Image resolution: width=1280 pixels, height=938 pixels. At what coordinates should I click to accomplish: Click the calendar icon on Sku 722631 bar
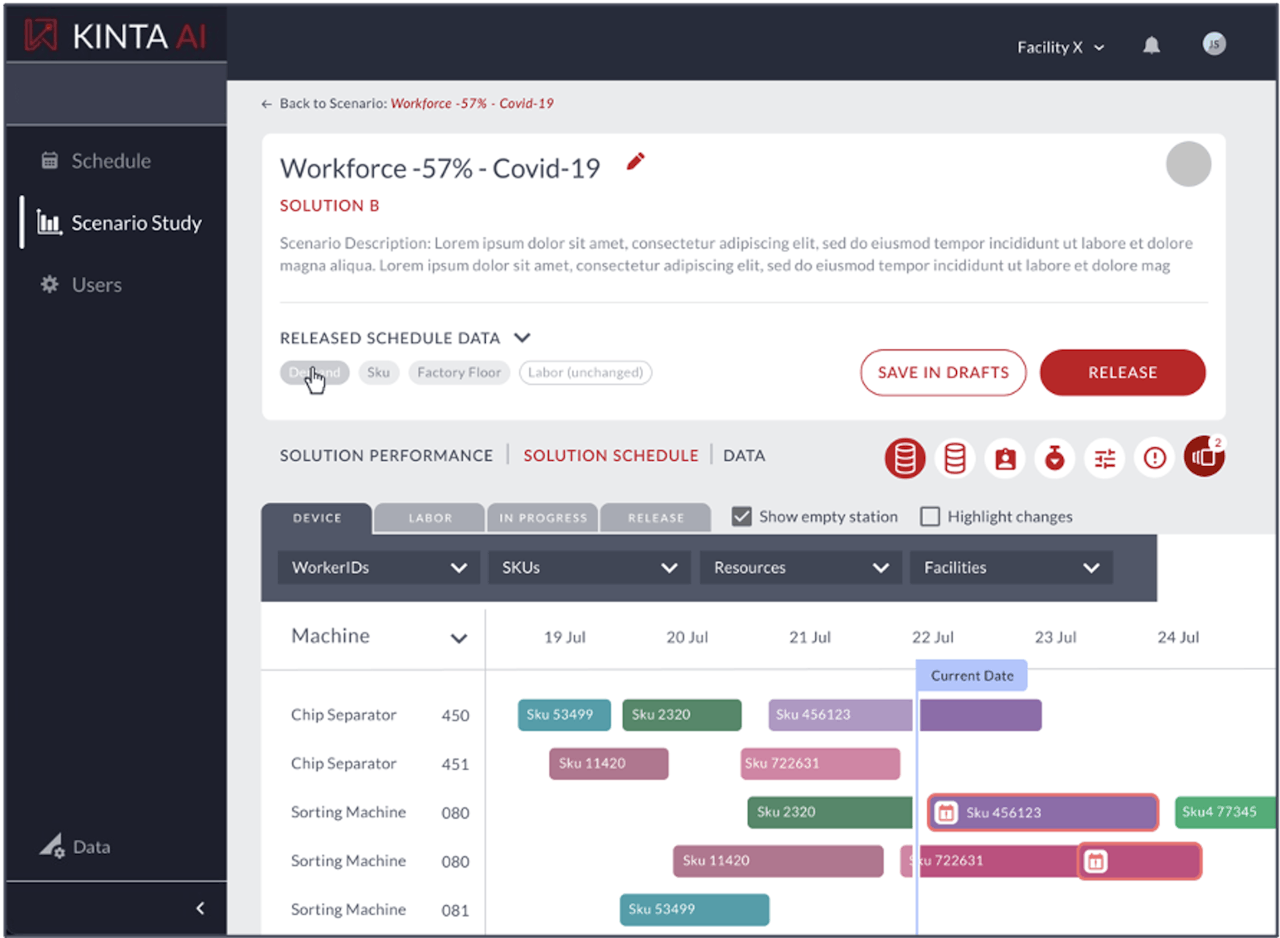(x=1096, y=861)
